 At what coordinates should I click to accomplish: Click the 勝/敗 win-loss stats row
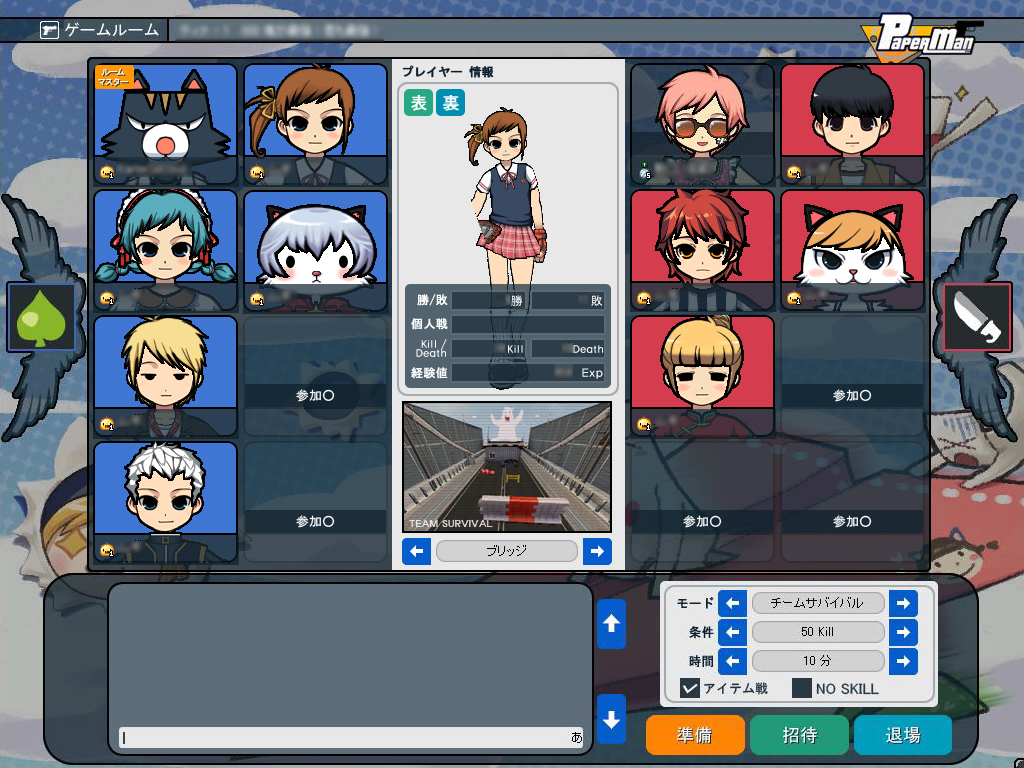(x=508, y=300)
